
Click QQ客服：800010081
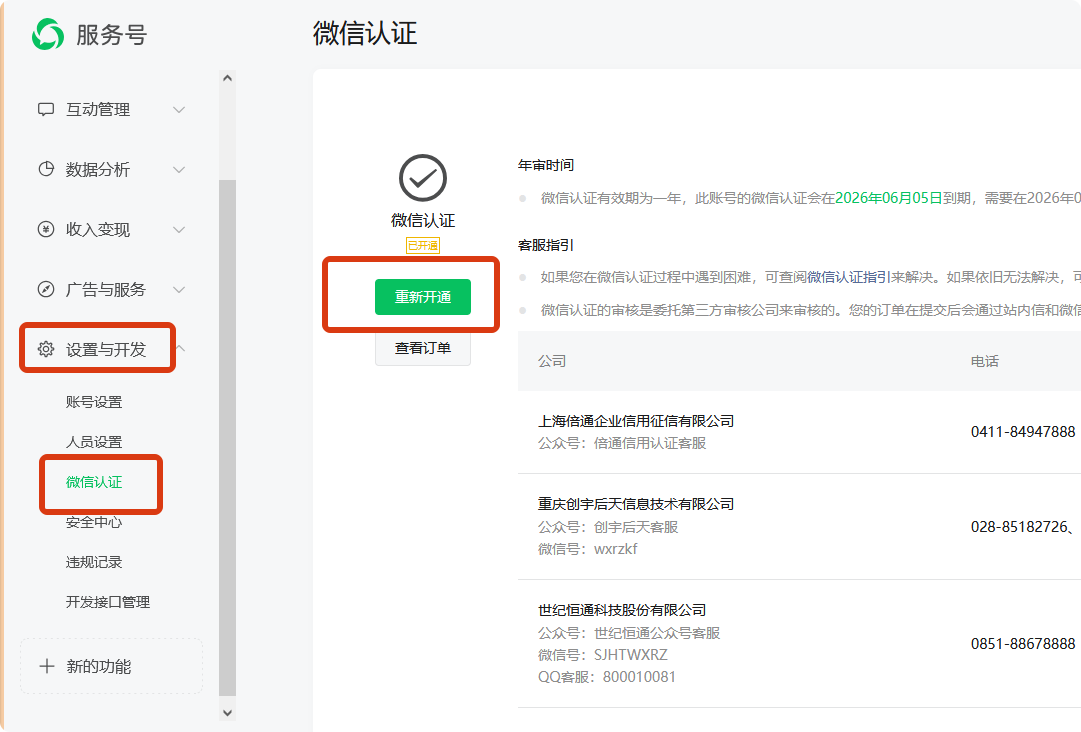(x=607, y=677)
